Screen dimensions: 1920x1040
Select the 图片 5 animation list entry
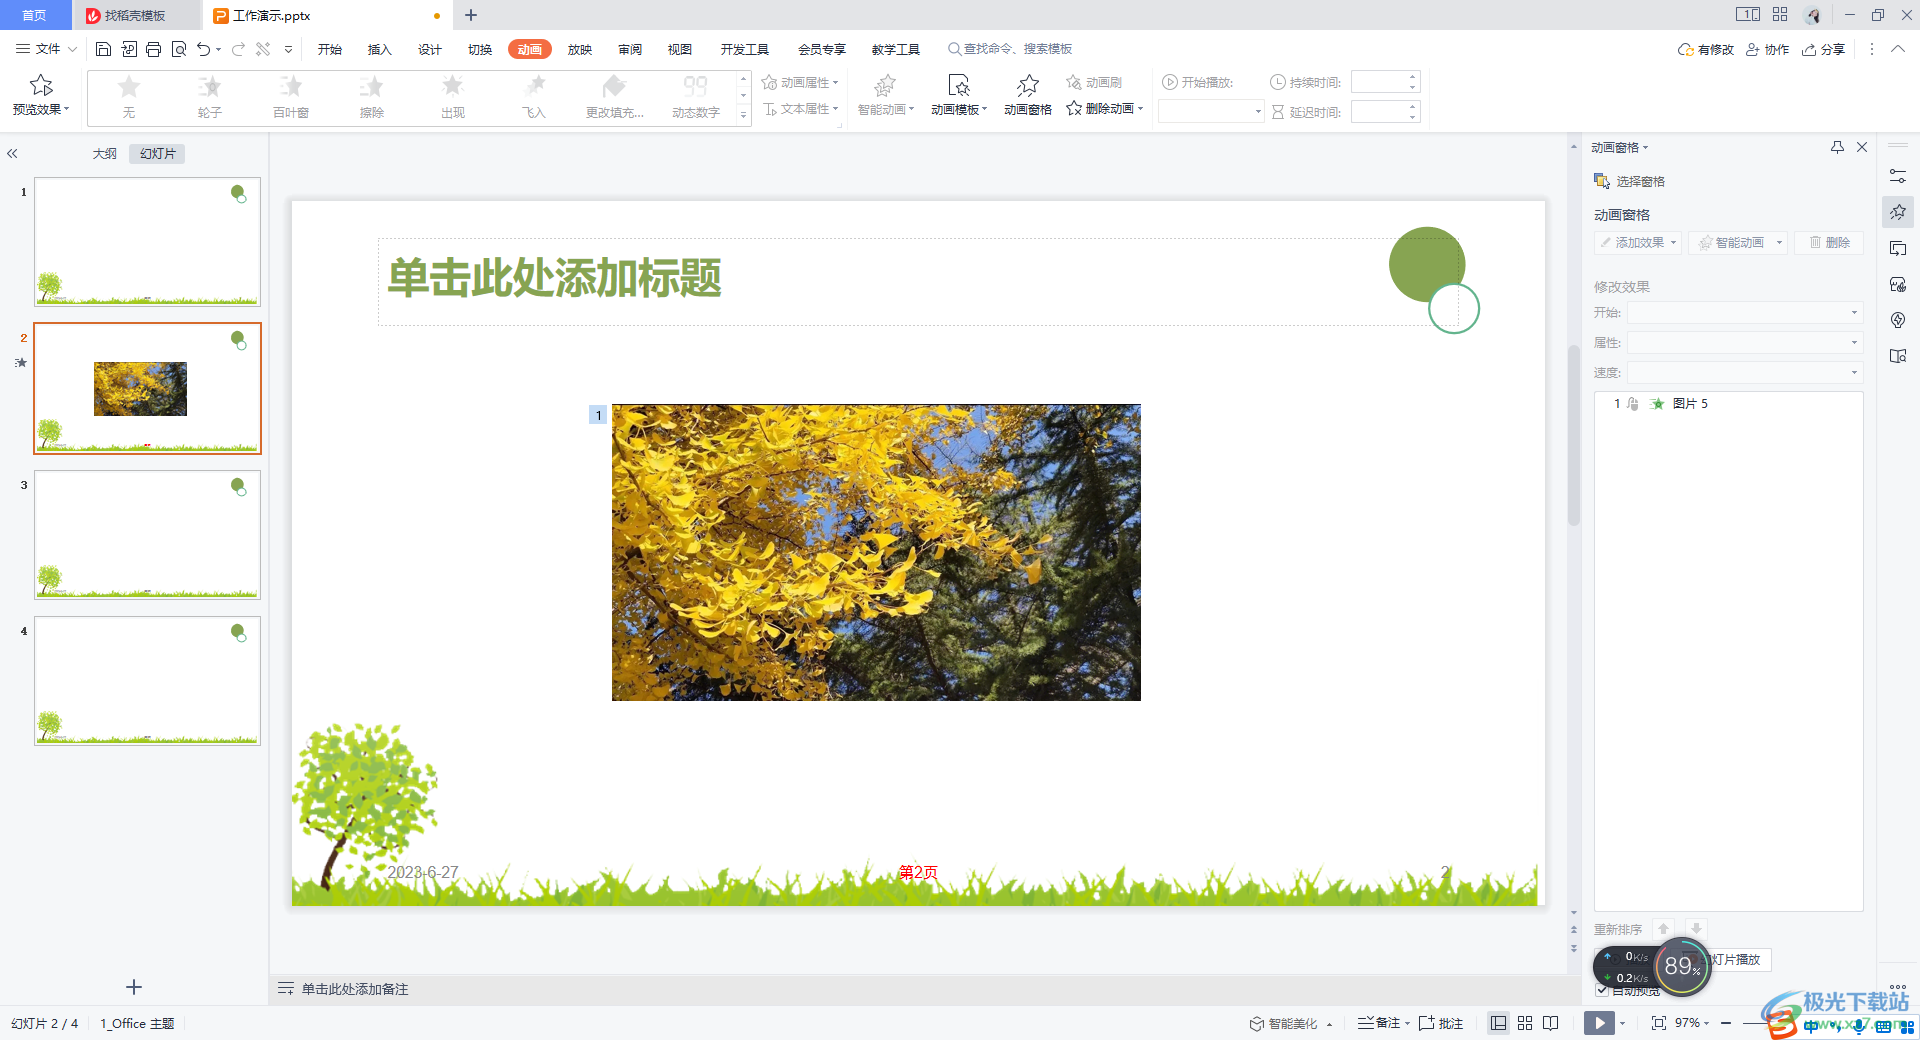[x=1728, y=403]
